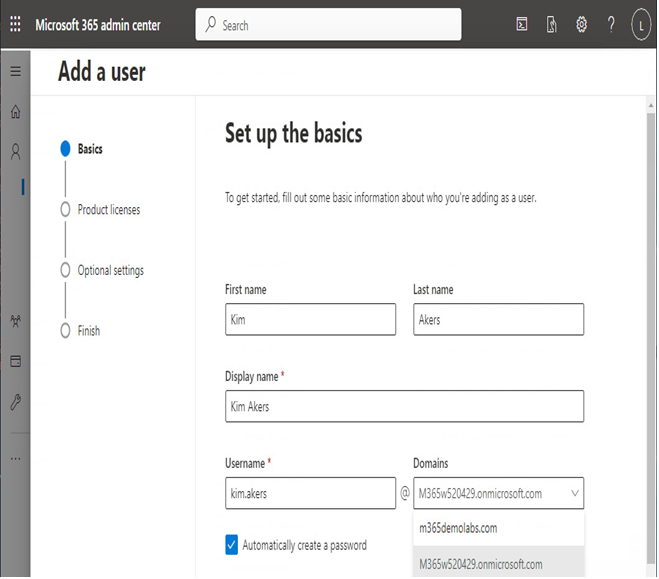The image size is (659, 579).
Task: Open Billing card icon in left navigation
Action: [16, 362]
